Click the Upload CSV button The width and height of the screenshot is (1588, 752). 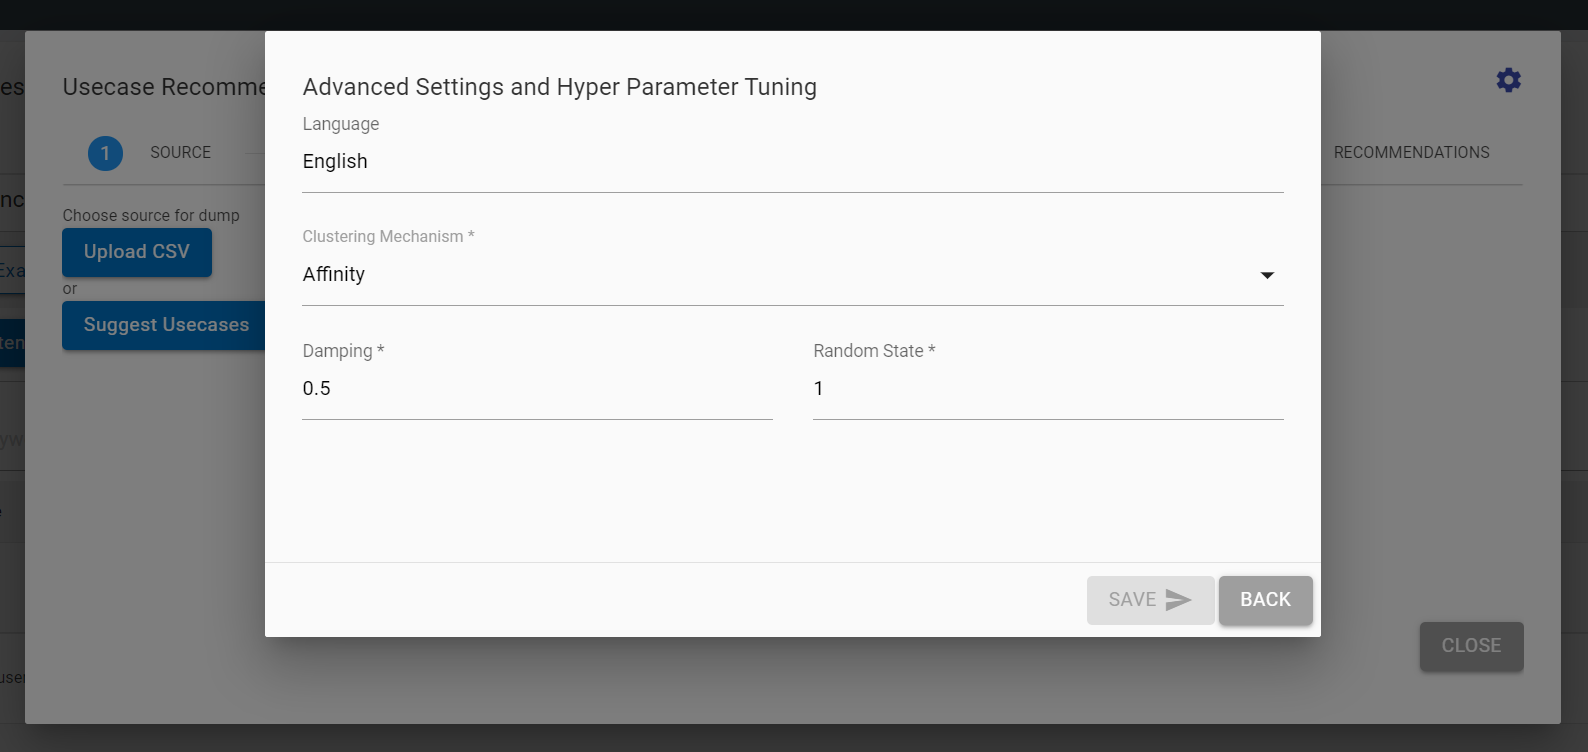[x=137, y=252]
